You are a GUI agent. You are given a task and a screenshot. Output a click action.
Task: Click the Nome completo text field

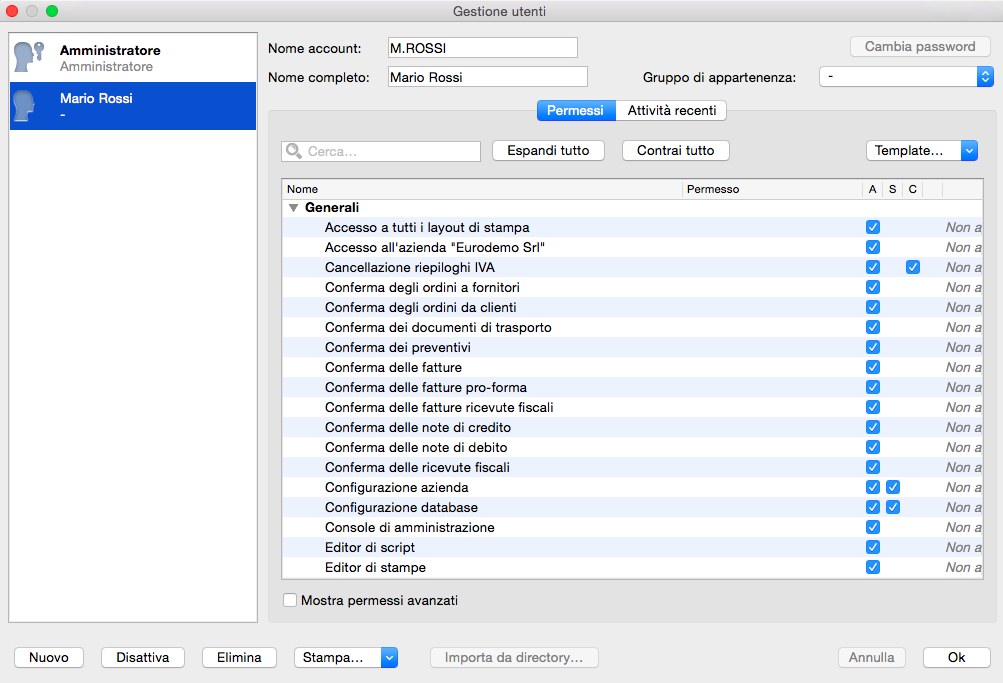487,77
